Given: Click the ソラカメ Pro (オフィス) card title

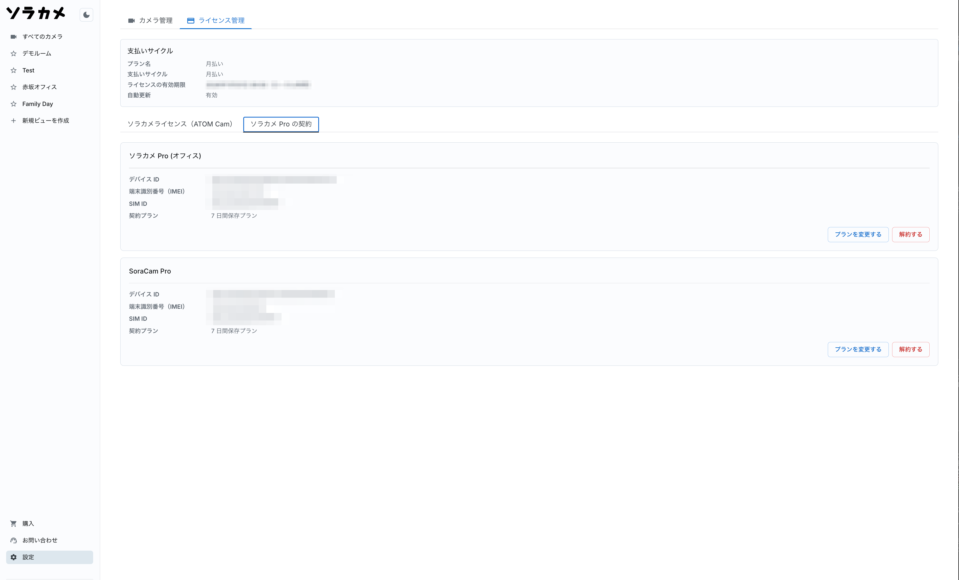Looking at the screenshot, I should (165, 156).
